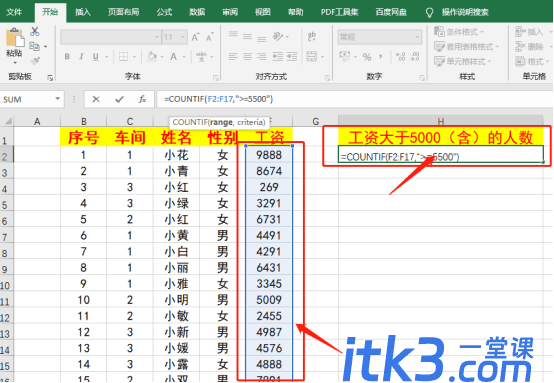The width and height of the screenshot is (554, 383).
Task: Toggle Wrap Text icon
Action: click(312, 36)
